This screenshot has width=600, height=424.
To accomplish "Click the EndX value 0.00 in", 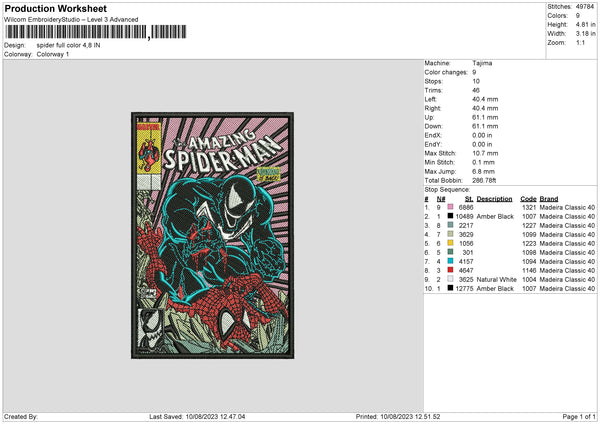I will [482, 135].
